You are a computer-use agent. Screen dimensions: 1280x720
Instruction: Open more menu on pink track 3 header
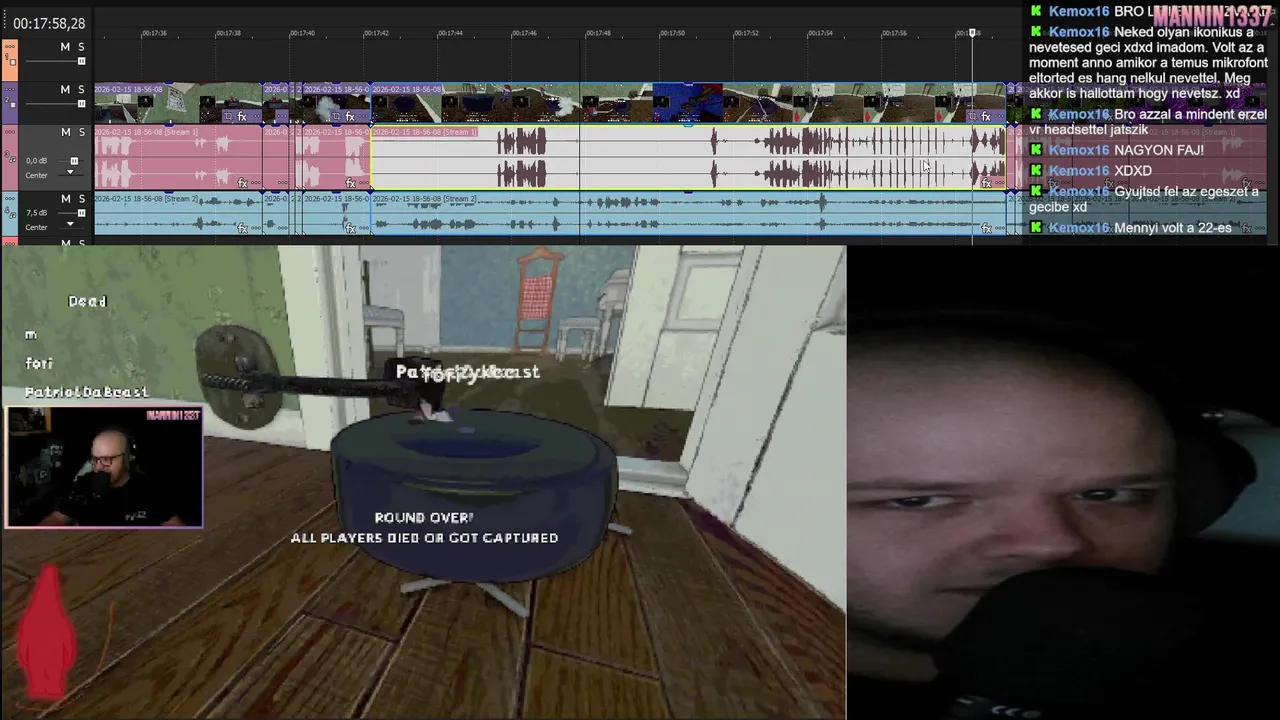coord(10,131)
